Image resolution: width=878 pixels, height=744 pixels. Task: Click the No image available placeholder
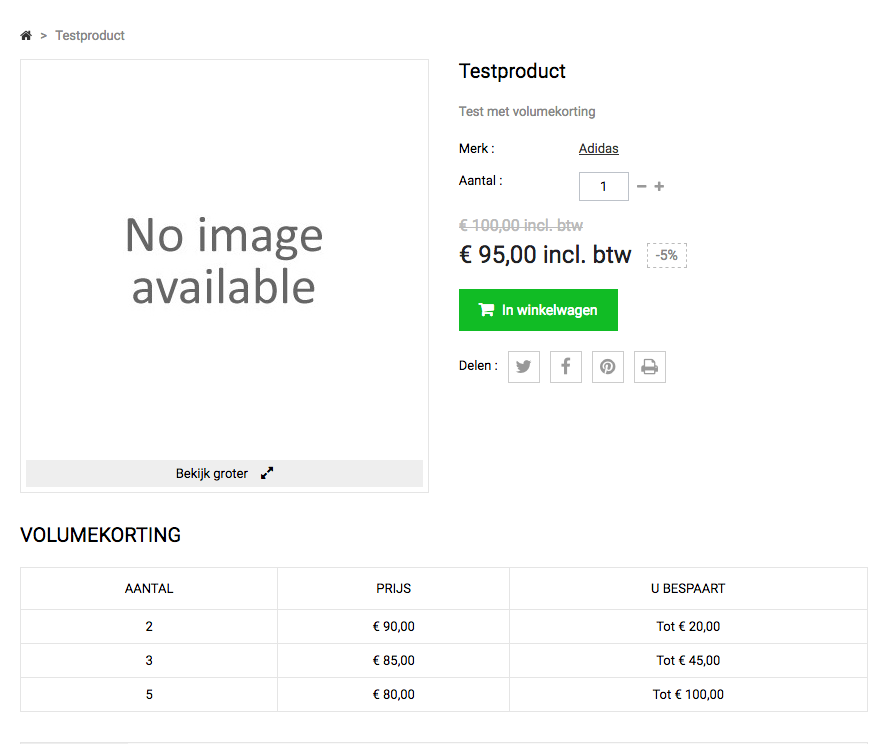pos(224,260)
